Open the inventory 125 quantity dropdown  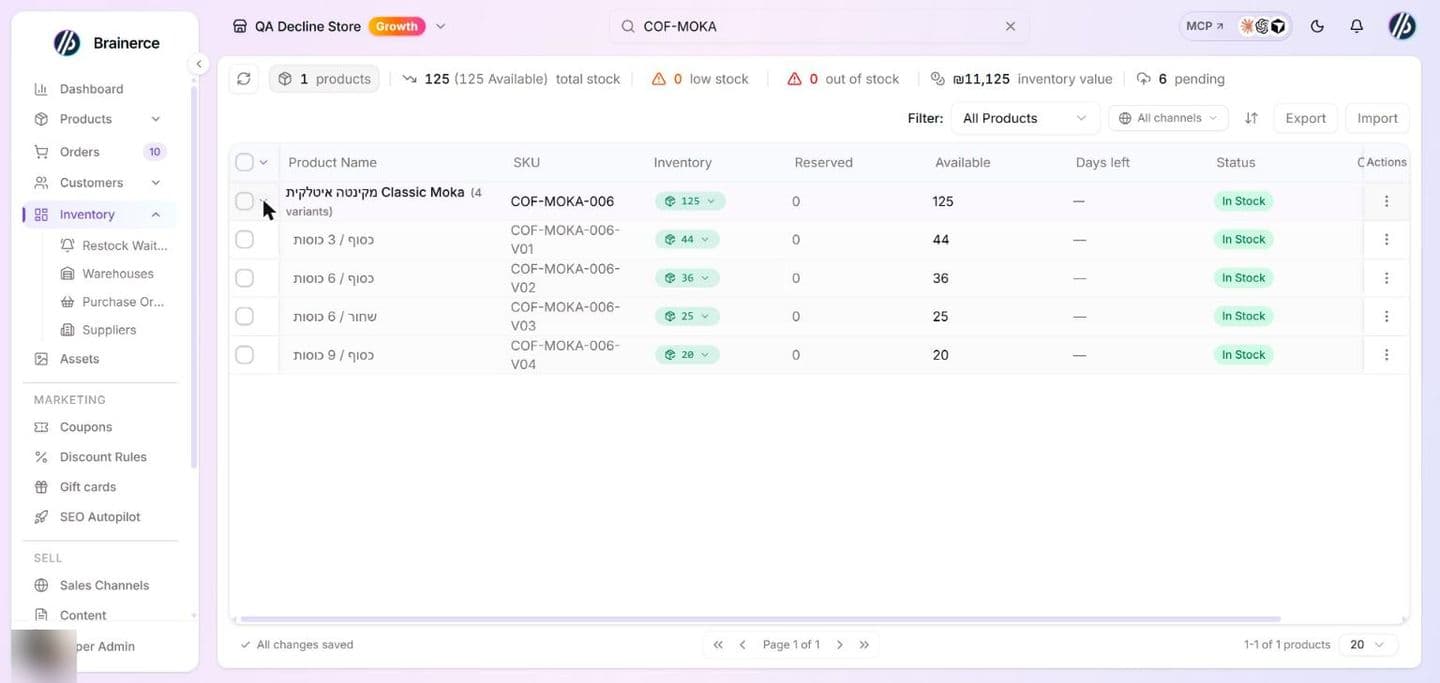coord(690,201)
